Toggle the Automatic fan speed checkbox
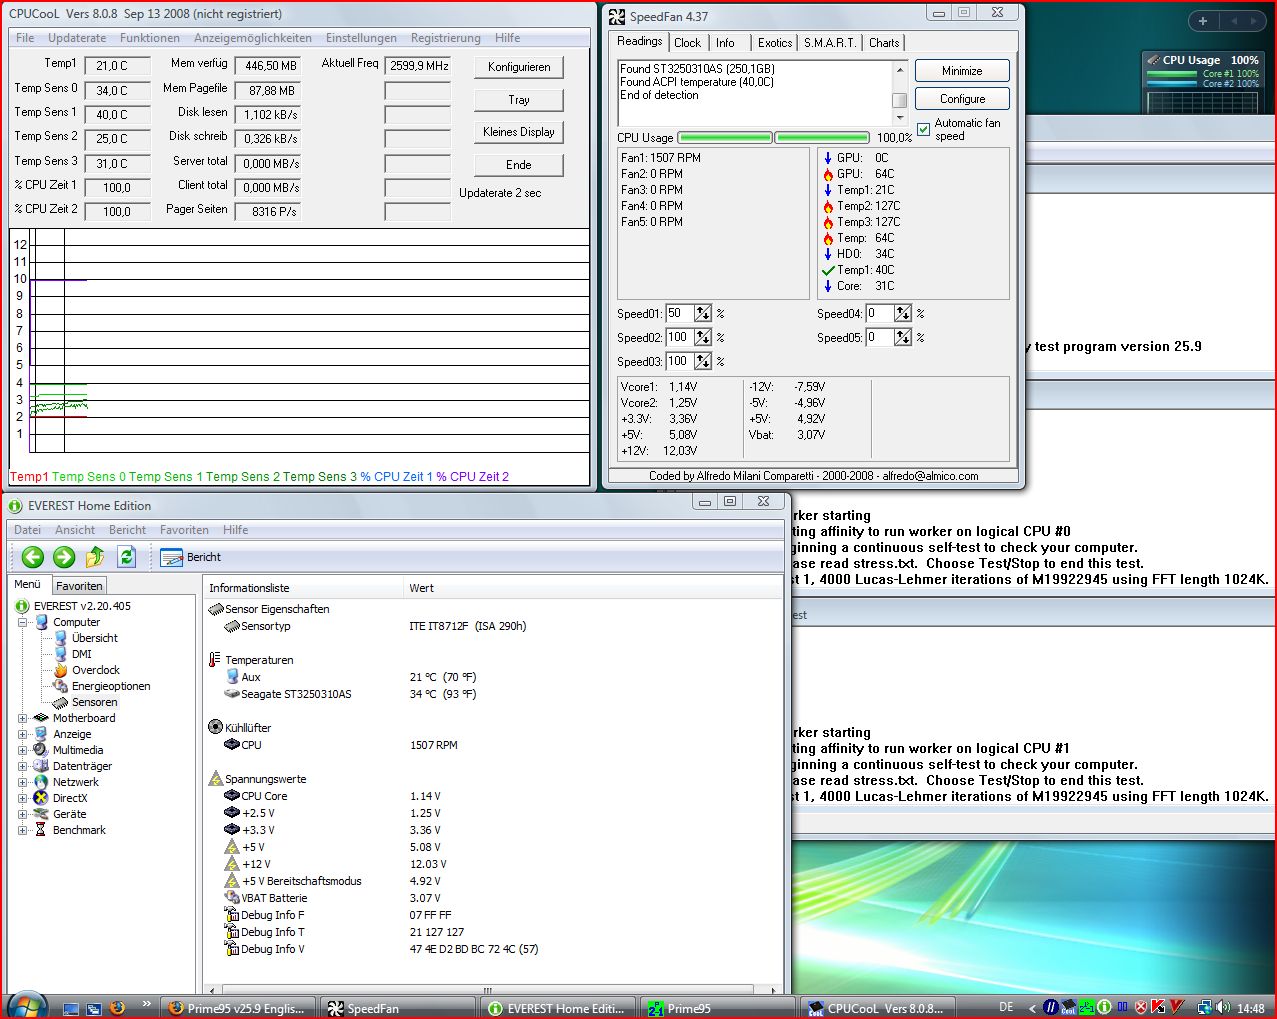The height and width of the screenshot is (1019, 1277). pos(924,129)
